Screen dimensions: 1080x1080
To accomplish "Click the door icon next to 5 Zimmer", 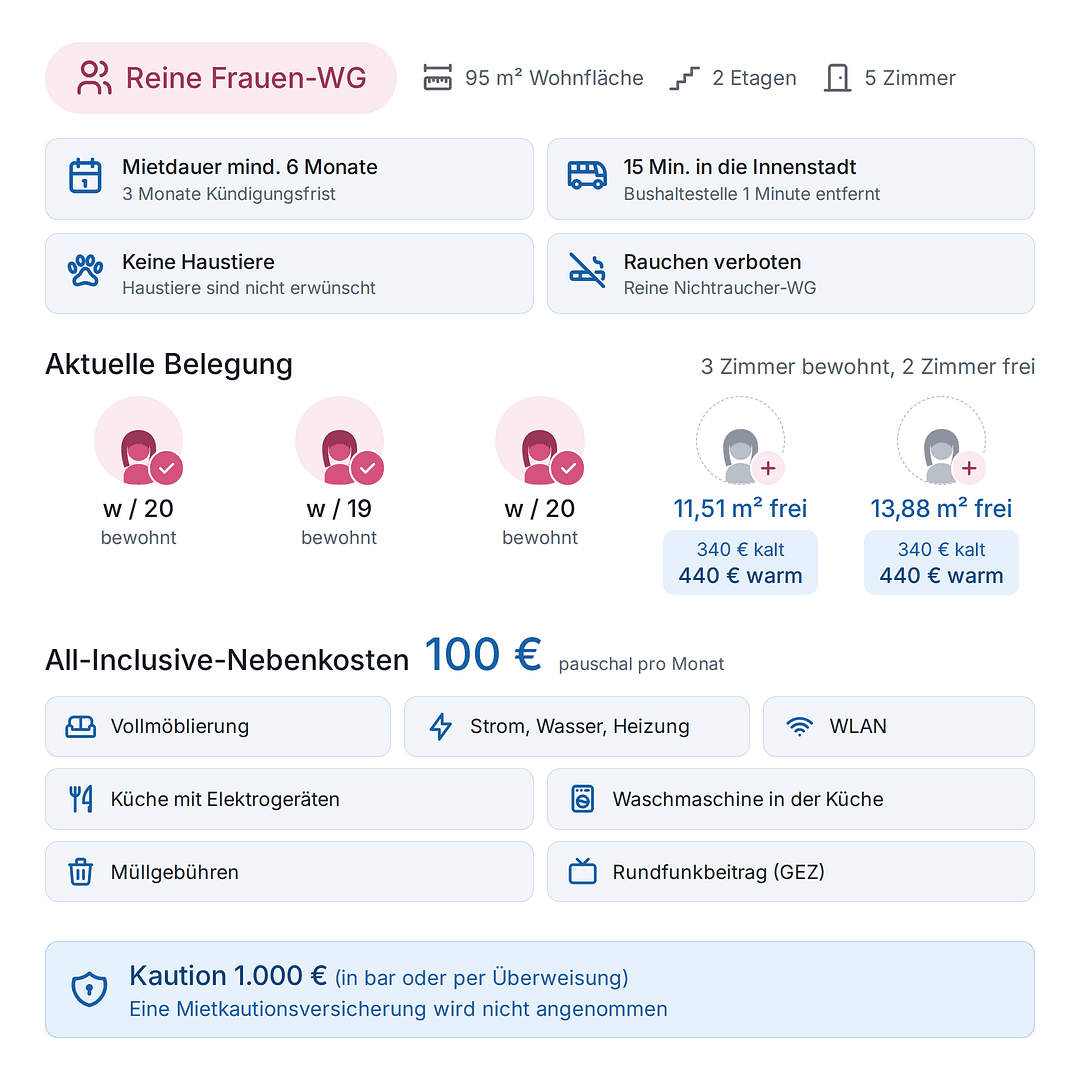I will coord(838,78).
